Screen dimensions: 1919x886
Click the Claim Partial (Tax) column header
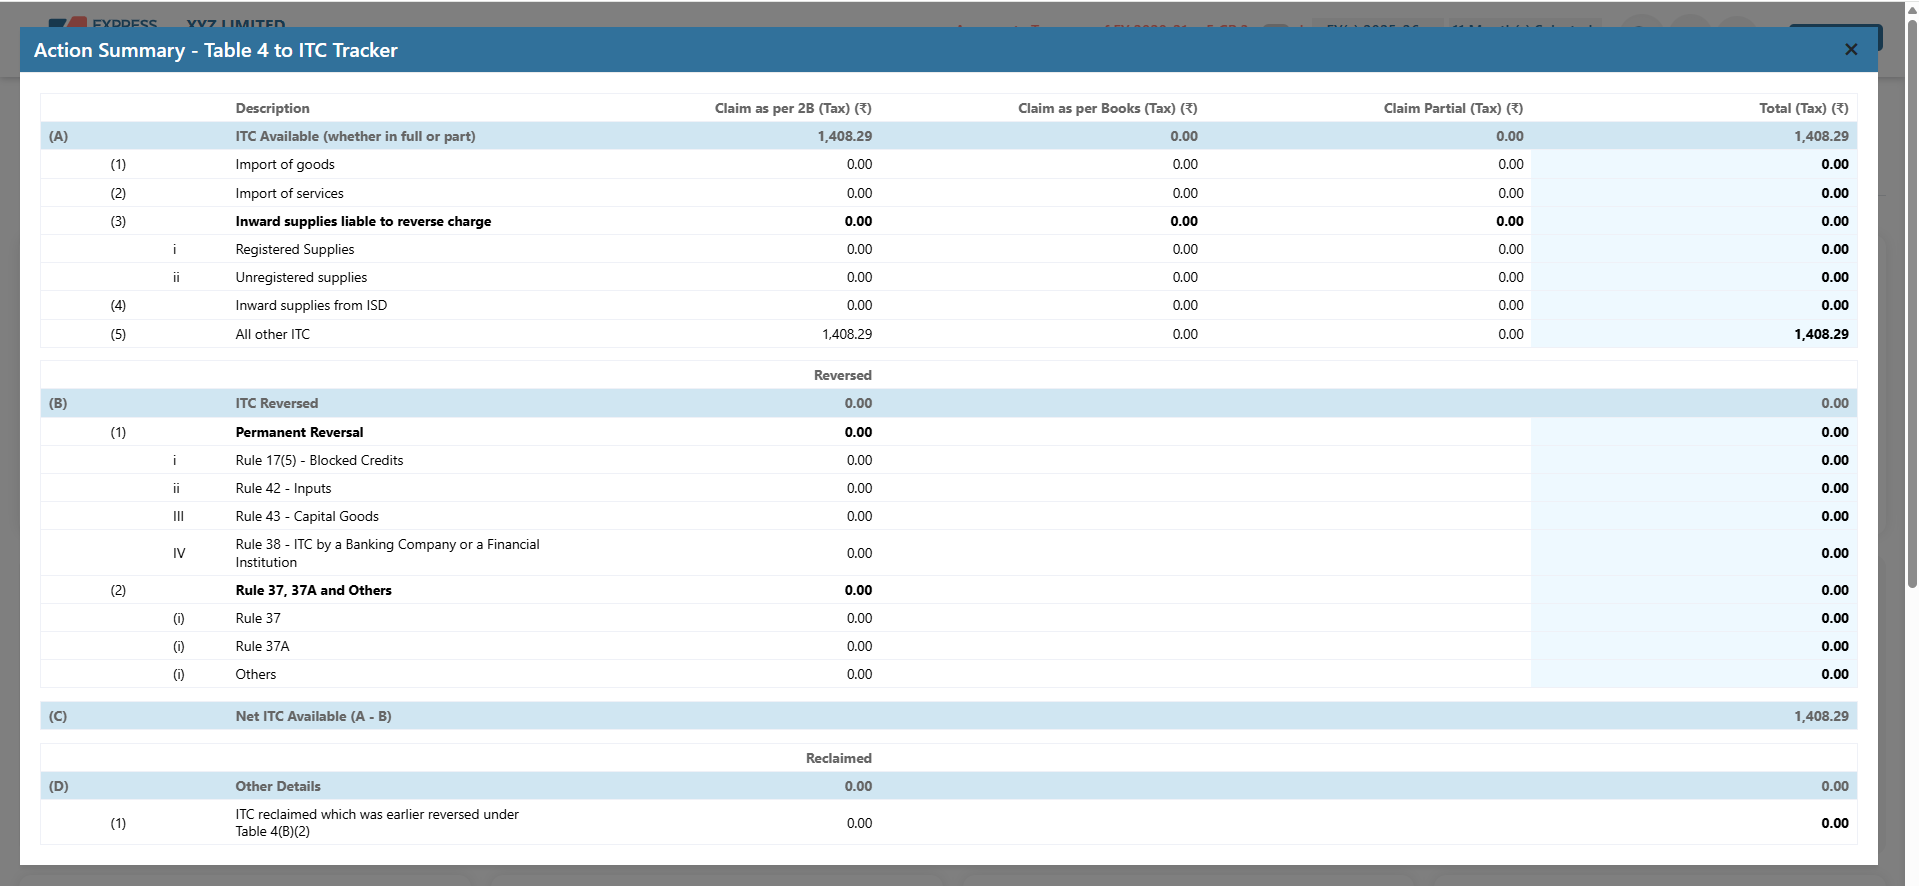tap(1452, 108)
